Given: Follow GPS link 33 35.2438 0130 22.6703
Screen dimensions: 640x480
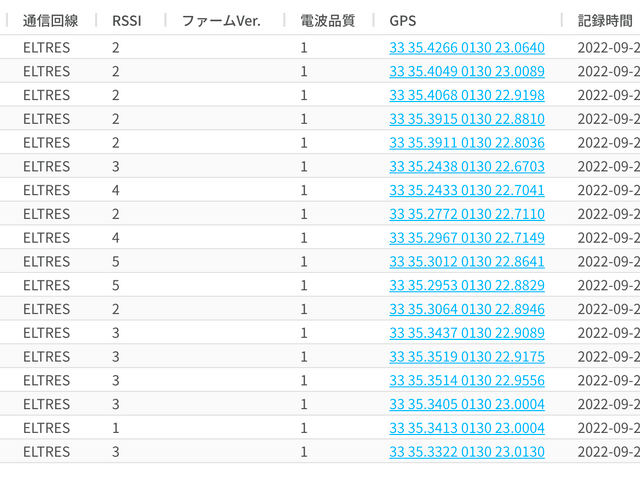Looking at the screenshot, I should coord(466,166).
